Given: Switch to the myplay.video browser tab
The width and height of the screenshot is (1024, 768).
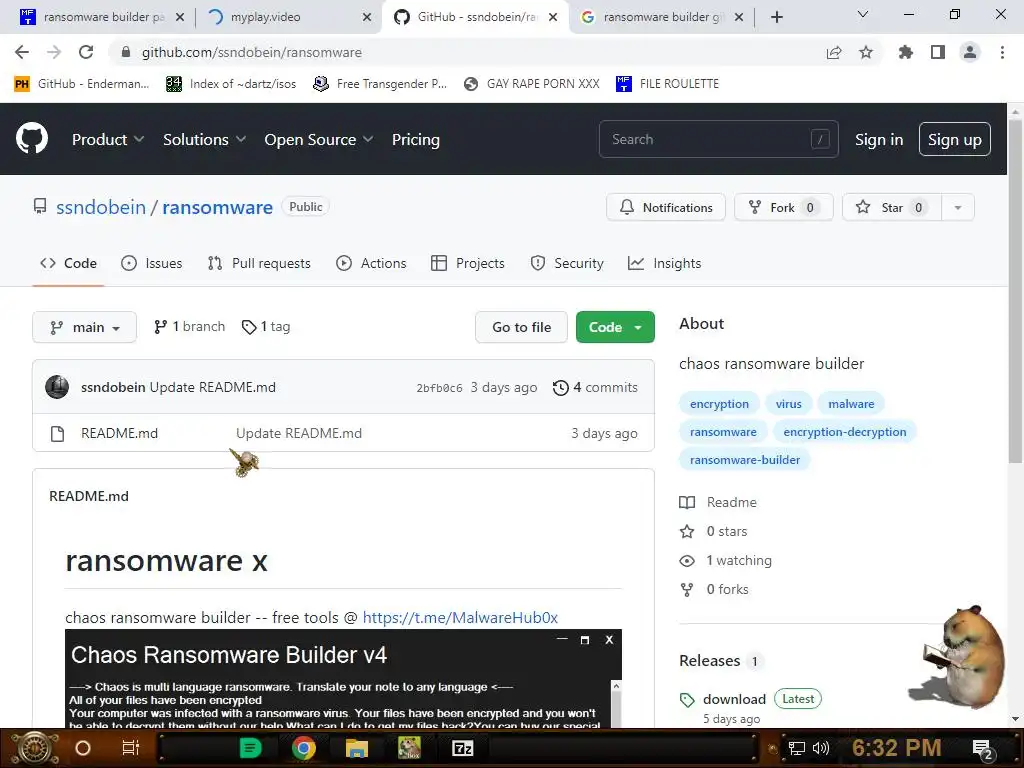Looking at the screenshot, I should coord(287,17).
